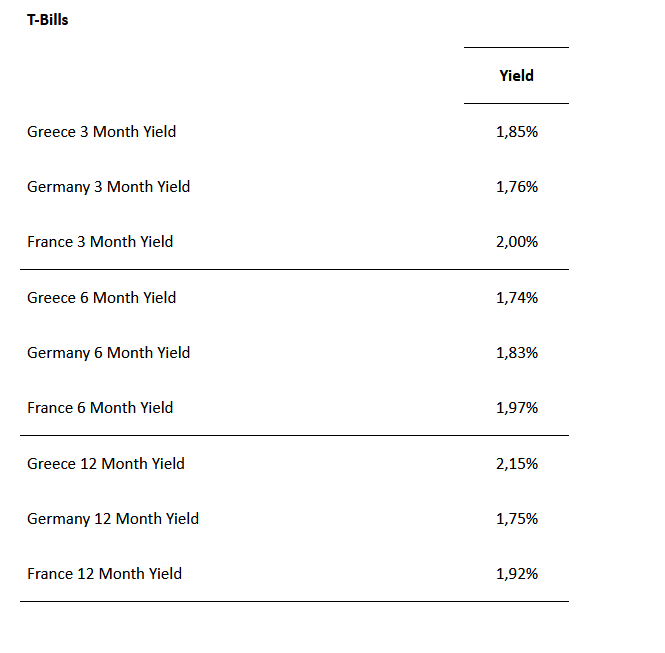Click the 1,76% yield value
Screen dimensions: 665x653
tap(517, 187)
